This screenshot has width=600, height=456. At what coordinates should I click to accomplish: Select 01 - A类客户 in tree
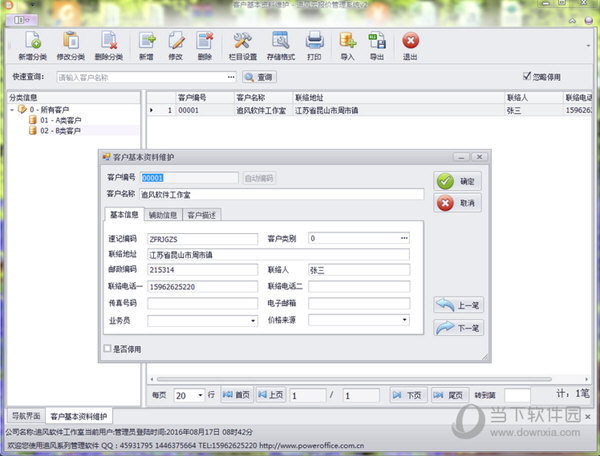click(60, 120)
